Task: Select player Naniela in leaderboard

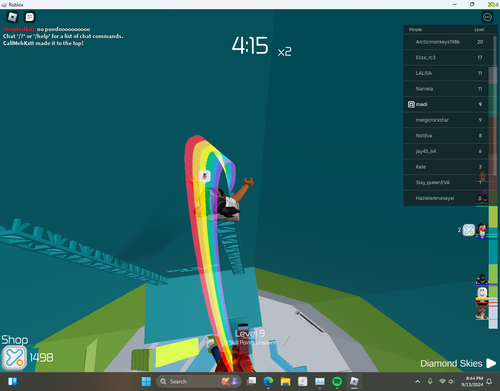Action: point(446,89)
